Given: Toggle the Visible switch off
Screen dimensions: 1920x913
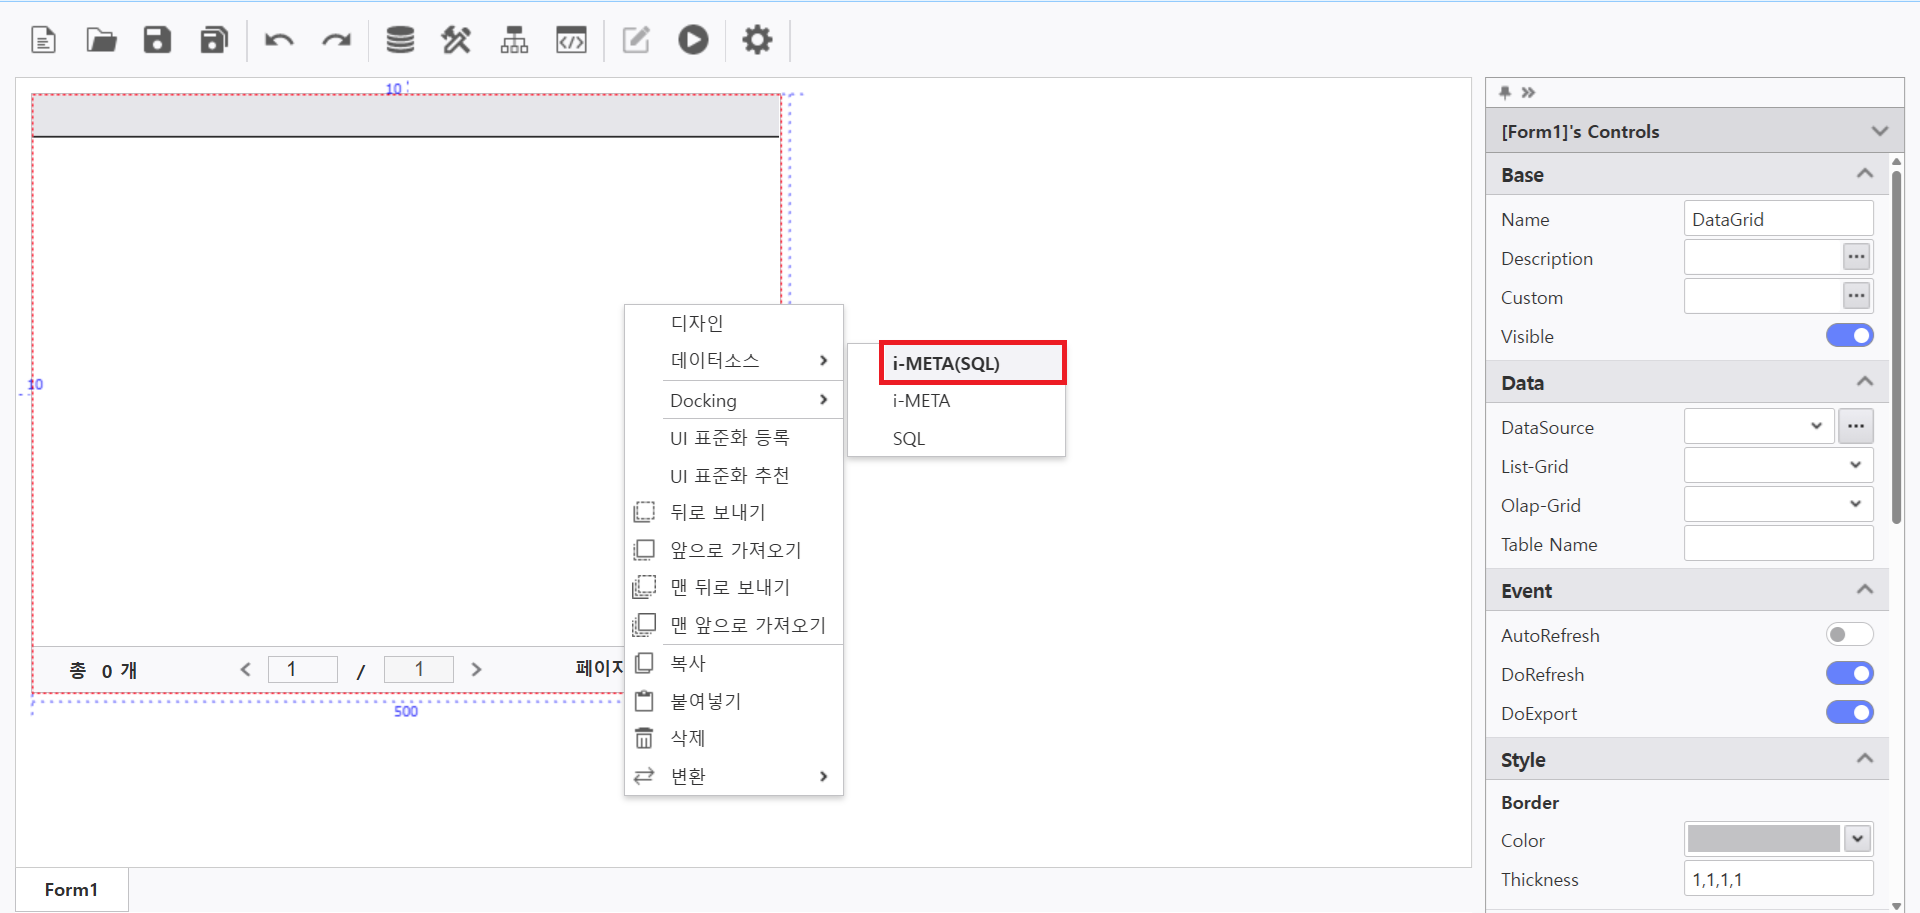Looking at the screenshot, I should coord(1849,336).
